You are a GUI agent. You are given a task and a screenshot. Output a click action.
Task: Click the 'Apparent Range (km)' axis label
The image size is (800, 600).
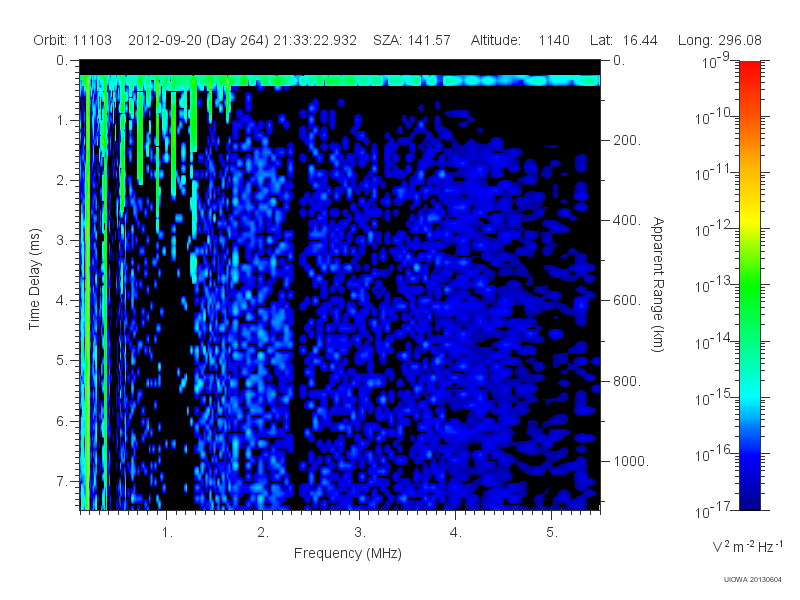tap(659, 284)
